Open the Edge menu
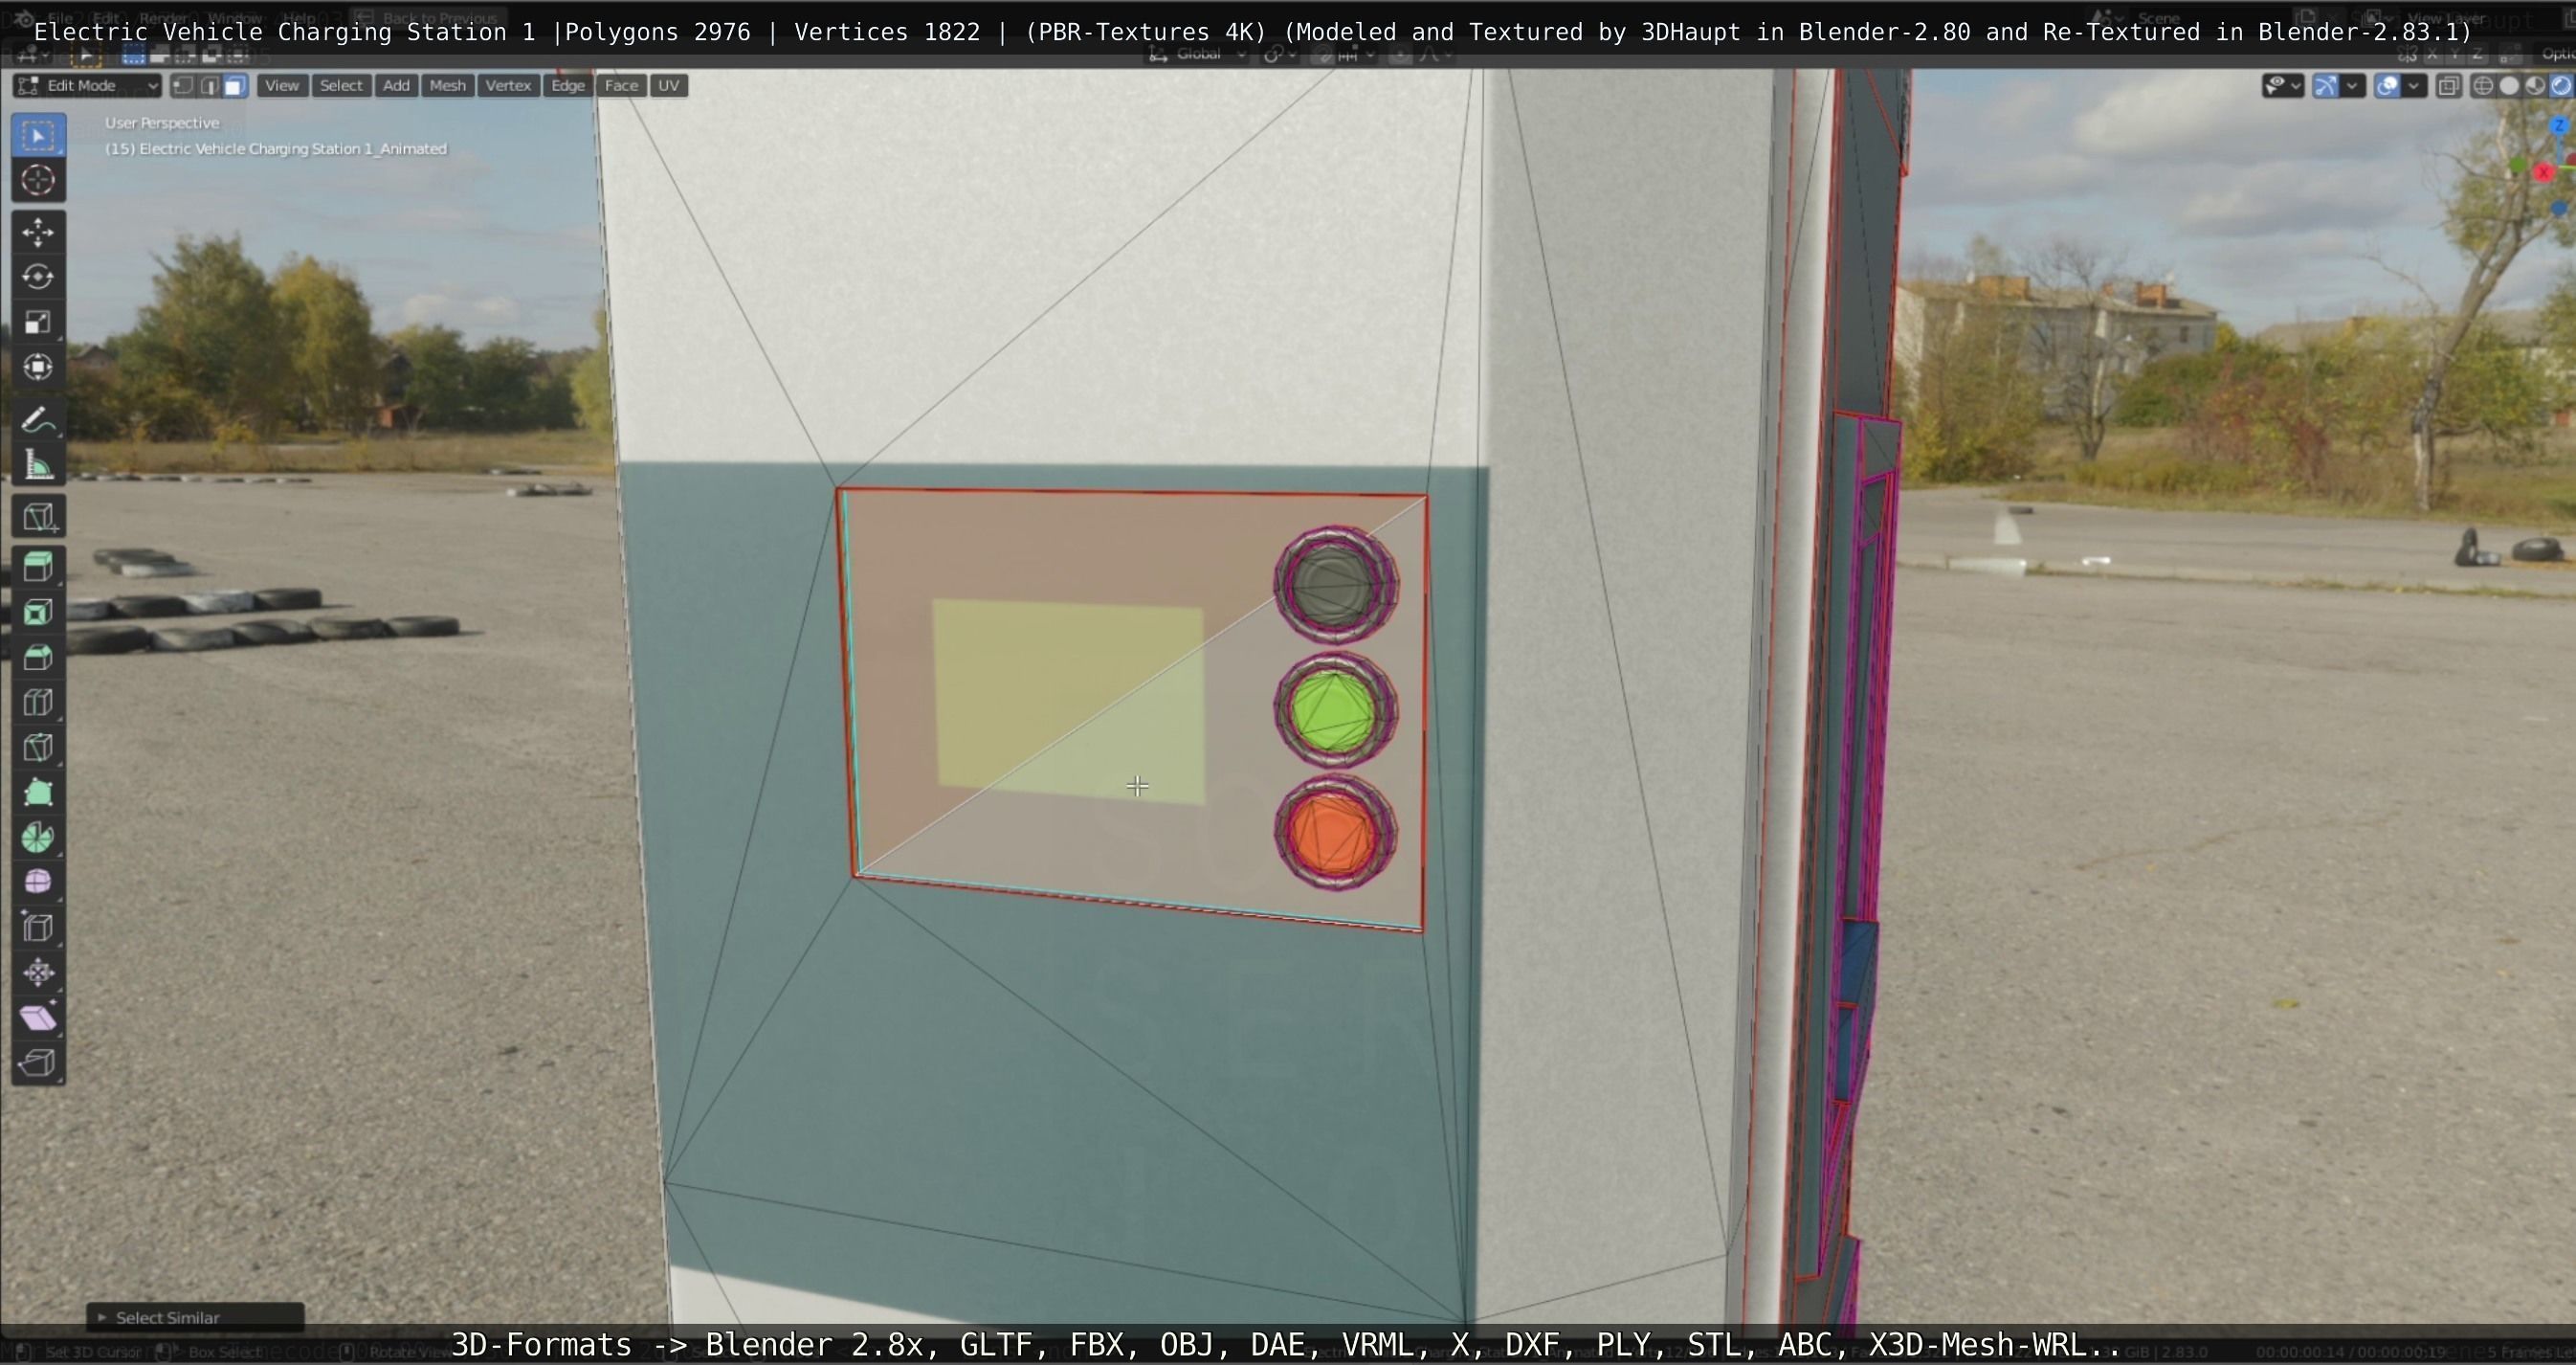2576x1365 pixels. tap(567, 86)
